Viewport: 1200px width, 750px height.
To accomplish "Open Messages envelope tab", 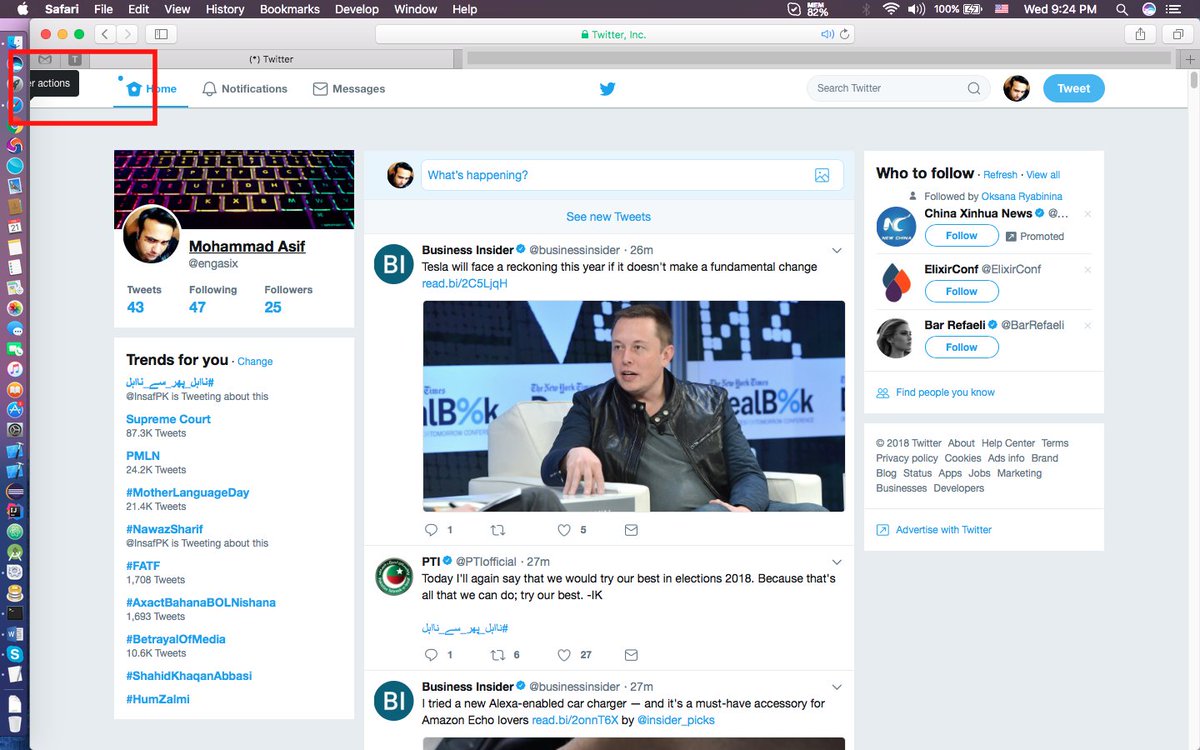I will click(x=349, y=88).
